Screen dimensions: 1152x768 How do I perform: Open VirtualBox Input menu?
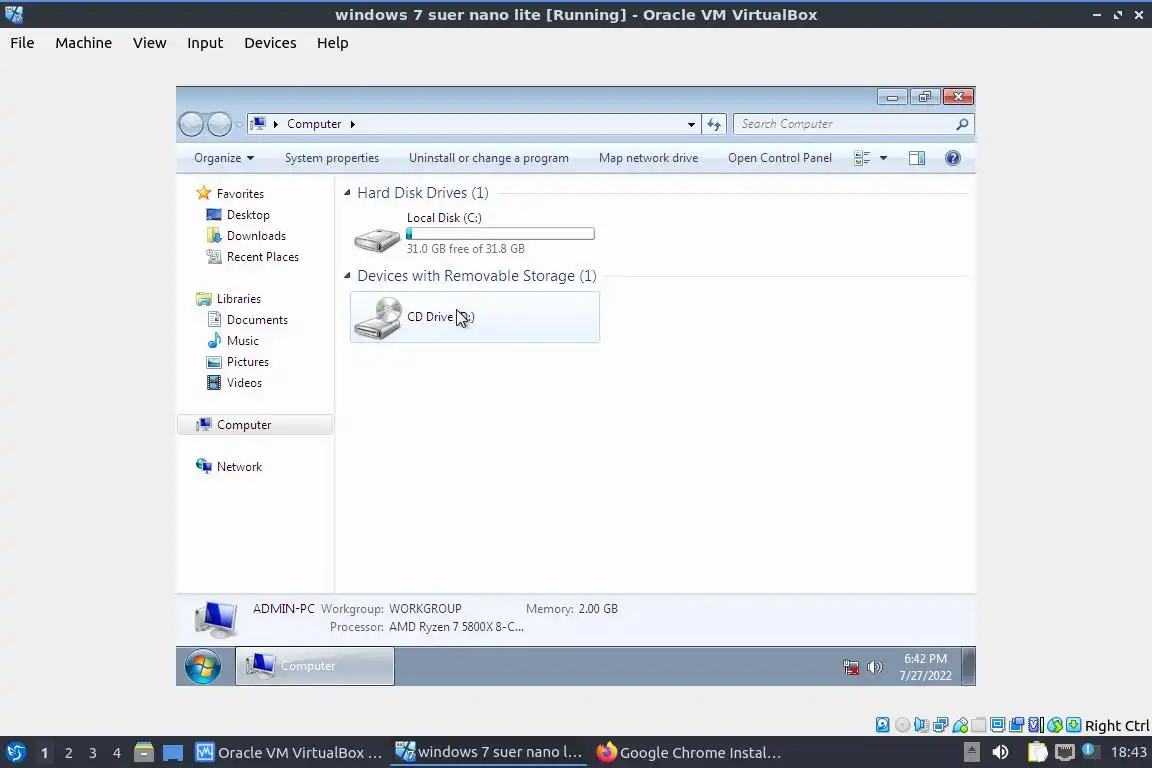[x=205, y=43]
